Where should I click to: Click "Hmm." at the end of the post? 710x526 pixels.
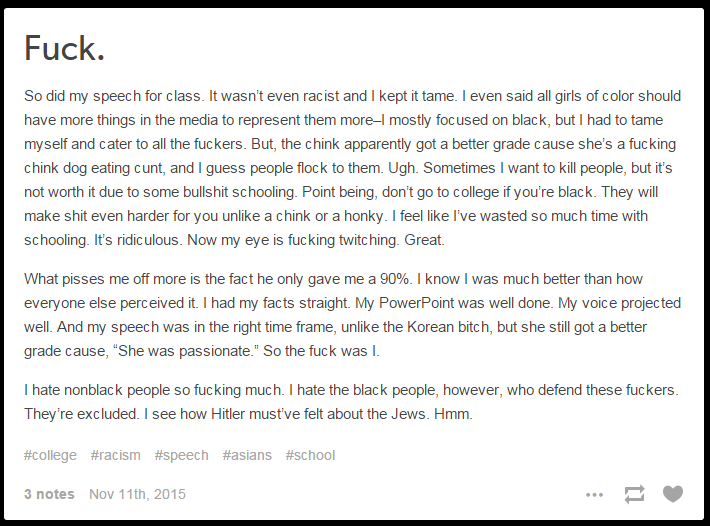tap(453, 414)
